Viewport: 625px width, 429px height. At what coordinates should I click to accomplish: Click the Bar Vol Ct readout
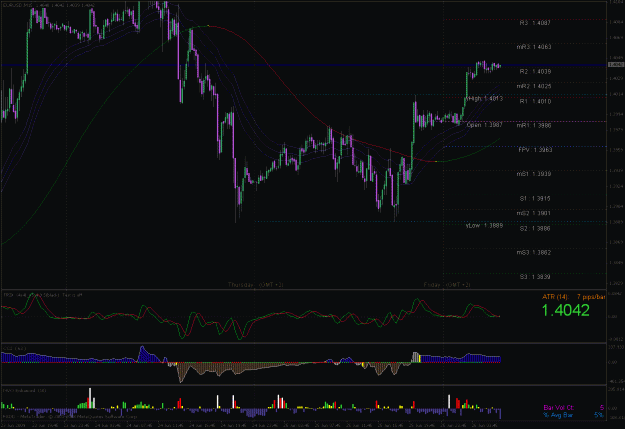point(574,408)
